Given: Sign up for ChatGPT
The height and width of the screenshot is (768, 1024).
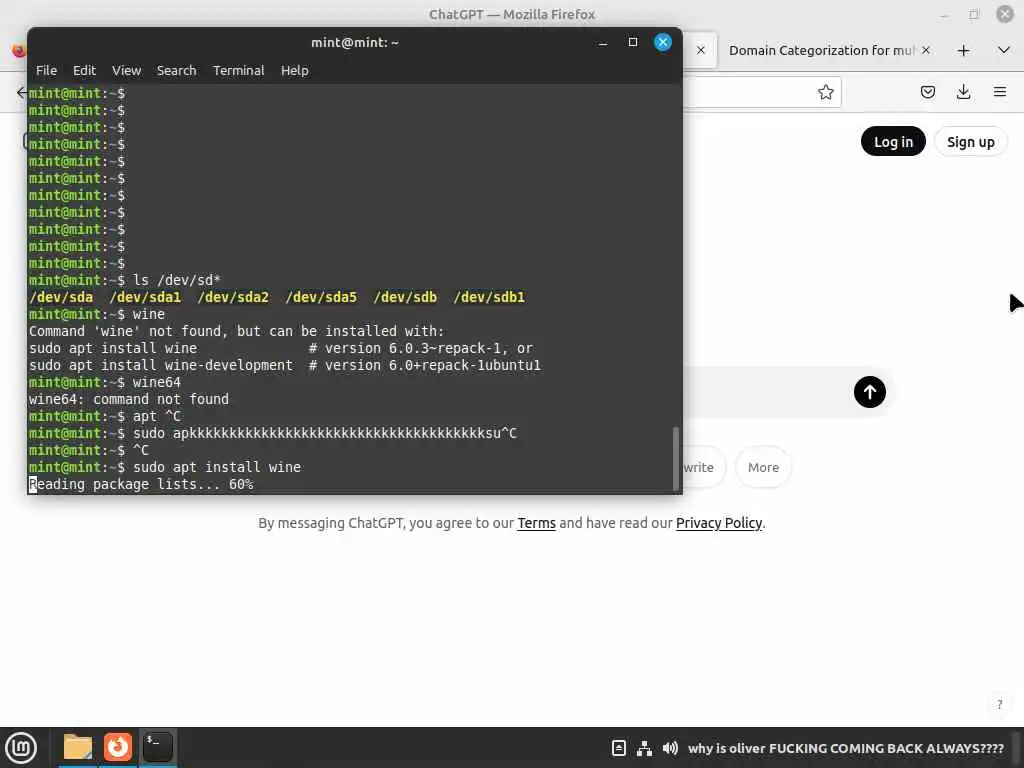Looking at the screenshot, I should tap(970, 142).
